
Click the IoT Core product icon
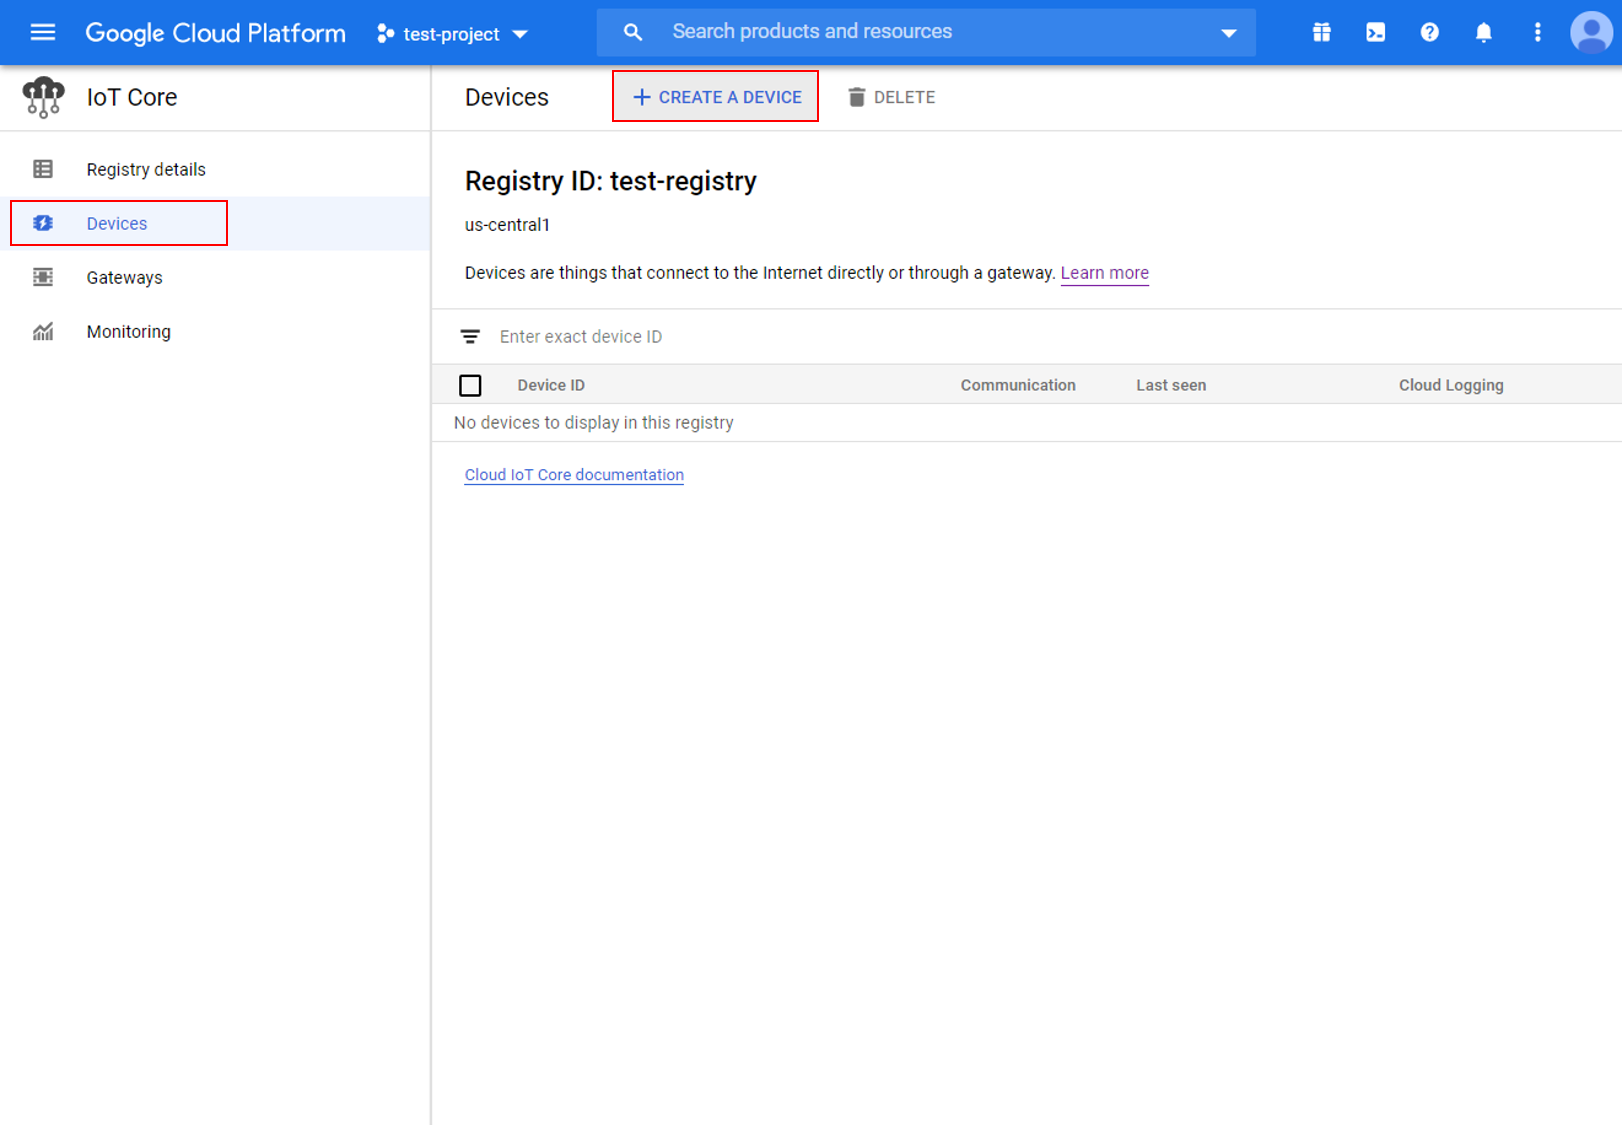pos(43,97)
